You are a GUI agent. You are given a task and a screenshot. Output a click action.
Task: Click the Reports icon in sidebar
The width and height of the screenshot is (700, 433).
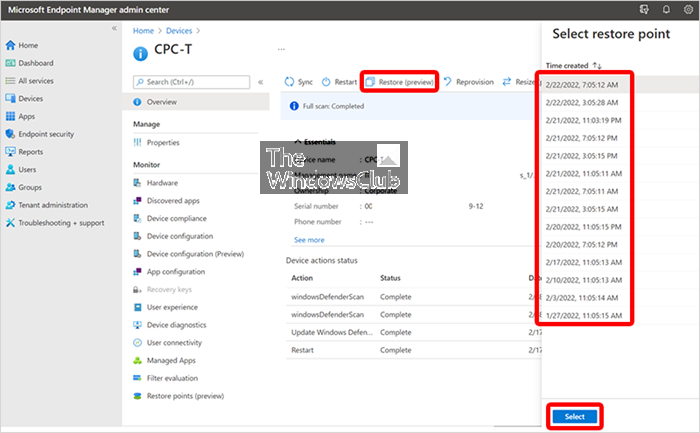pyautogui.click(x=10, y=152)
